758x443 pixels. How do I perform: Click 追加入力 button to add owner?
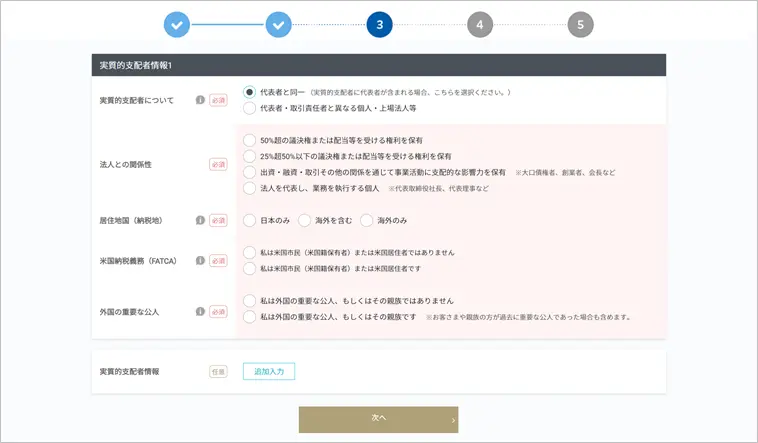click(268, 371)
